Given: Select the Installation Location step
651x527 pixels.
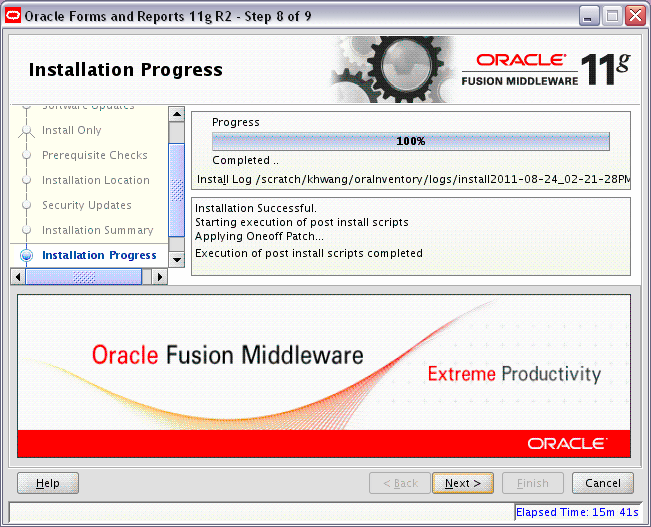Looking at the screenshot, I should coord(95,180).
